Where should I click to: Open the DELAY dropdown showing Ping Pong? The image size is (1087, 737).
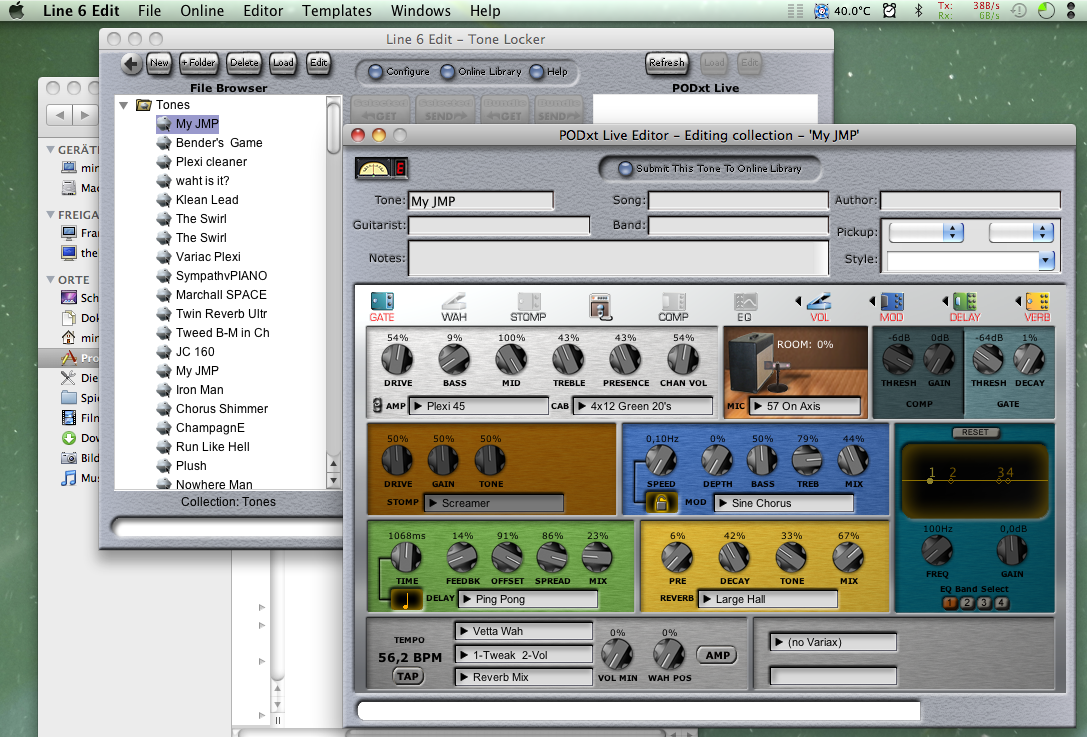coord(528,599)
